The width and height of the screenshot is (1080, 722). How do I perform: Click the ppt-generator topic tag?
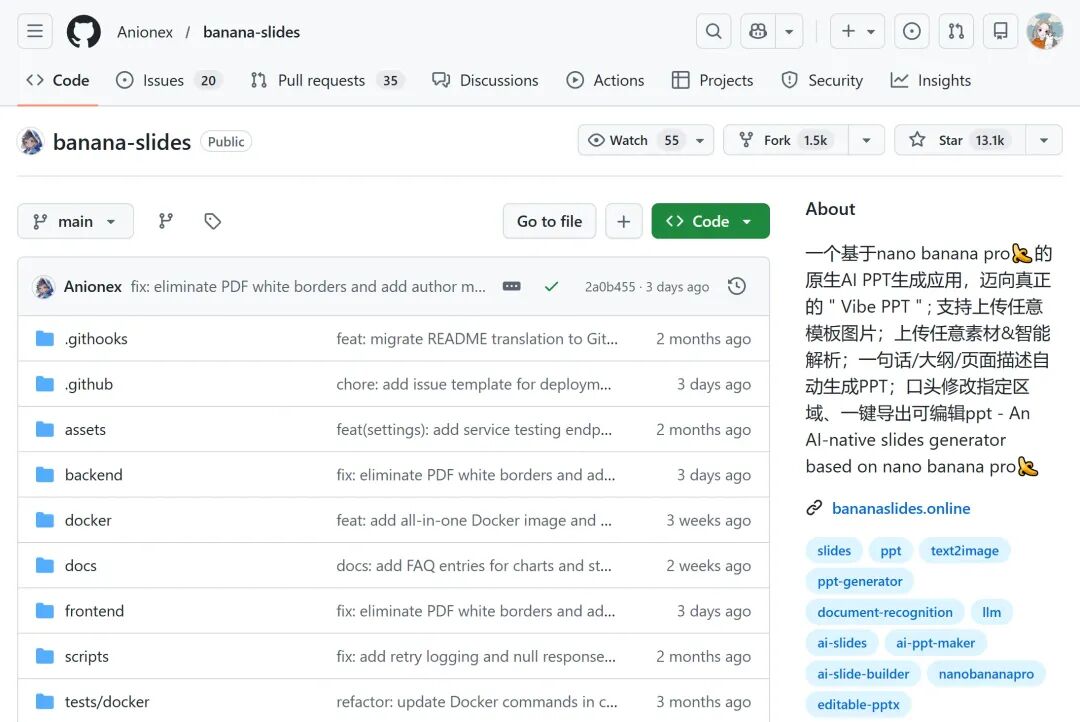click(860, 581)
